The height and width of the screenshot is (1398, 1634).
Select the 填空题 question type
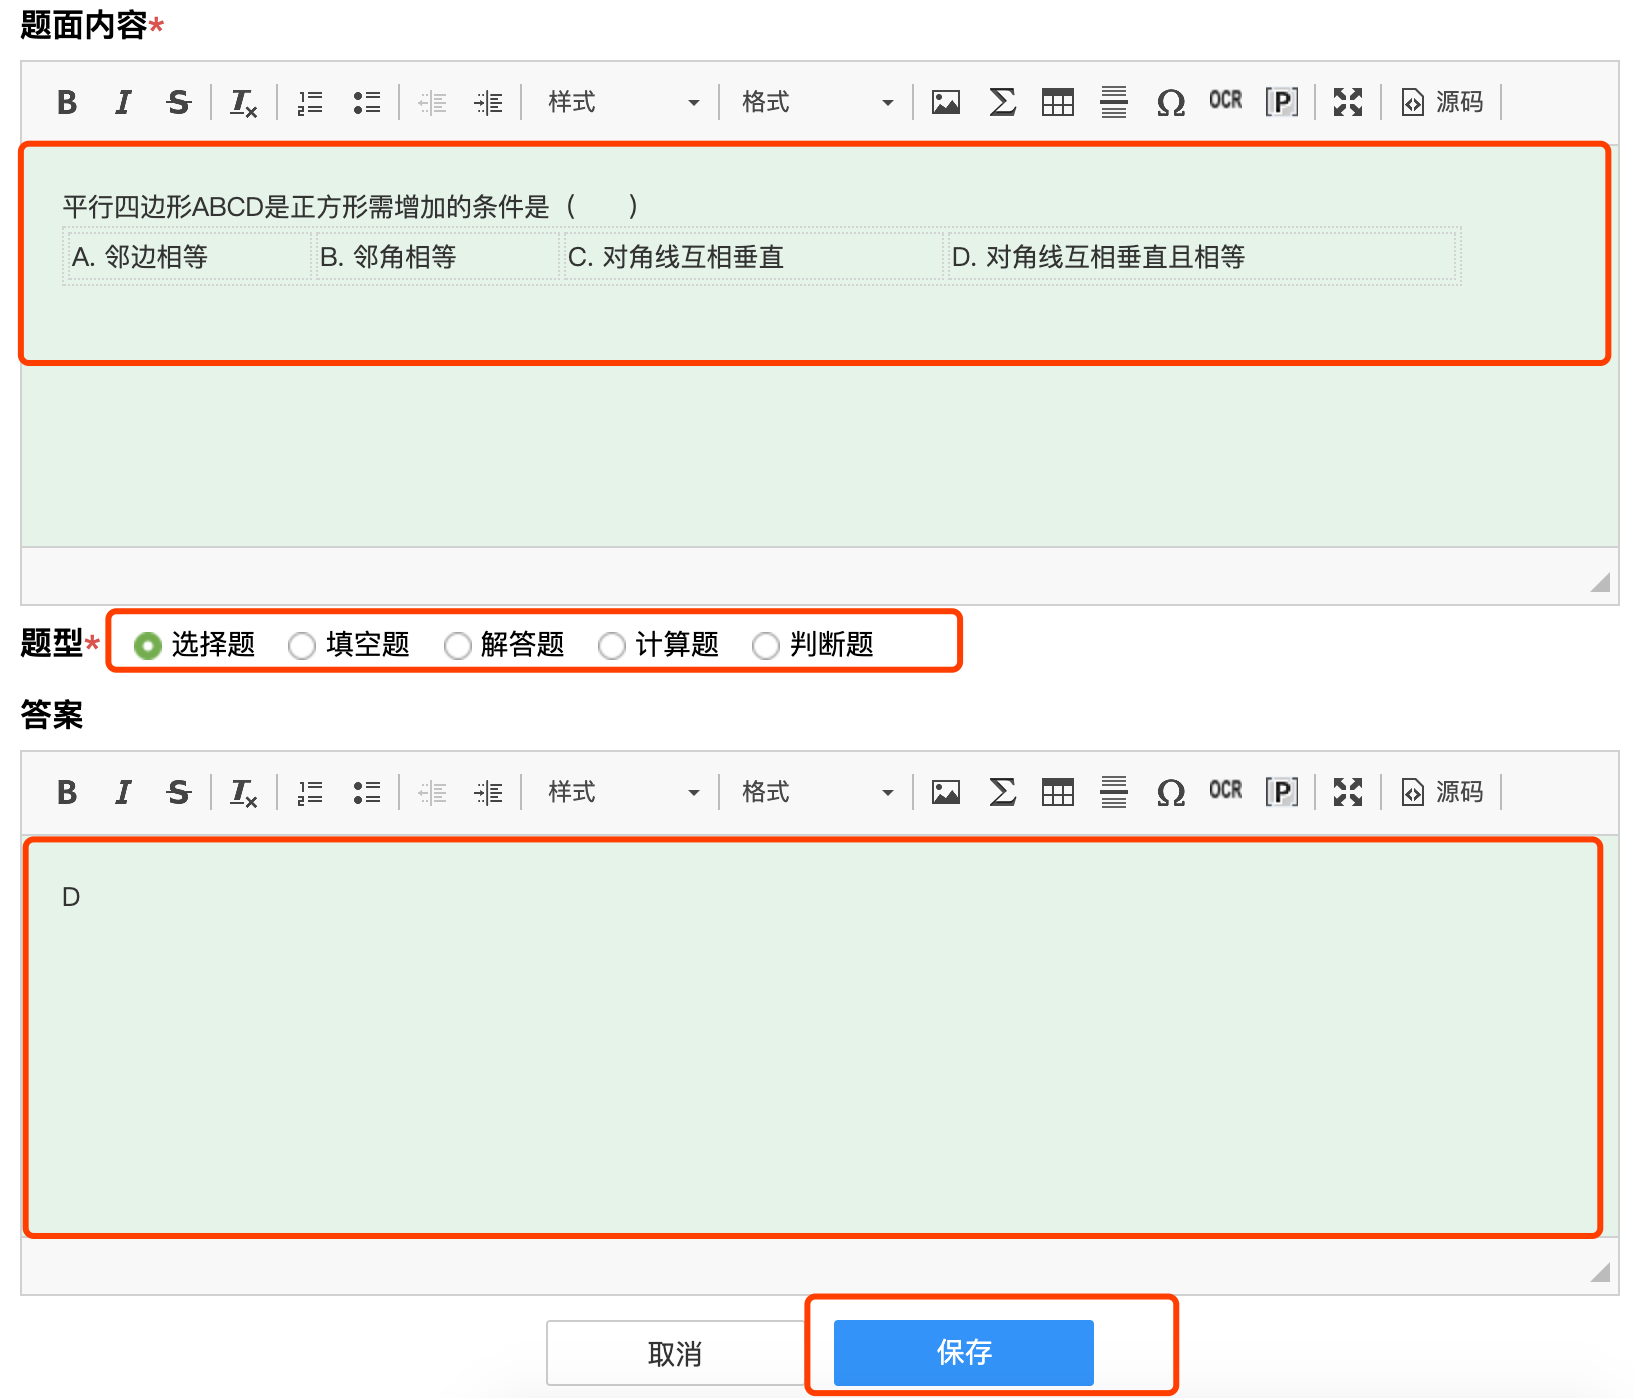(x=302, y=646)
